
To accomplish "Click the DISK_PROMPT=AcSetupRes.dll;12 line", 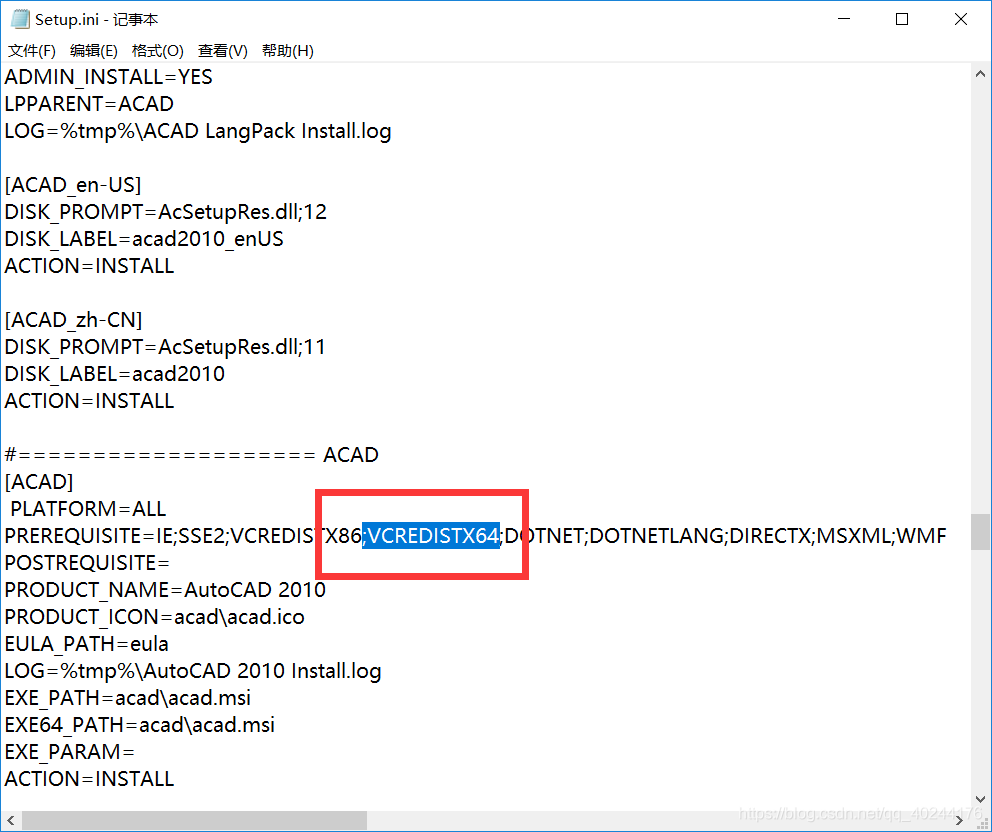I will pos(166,212).
